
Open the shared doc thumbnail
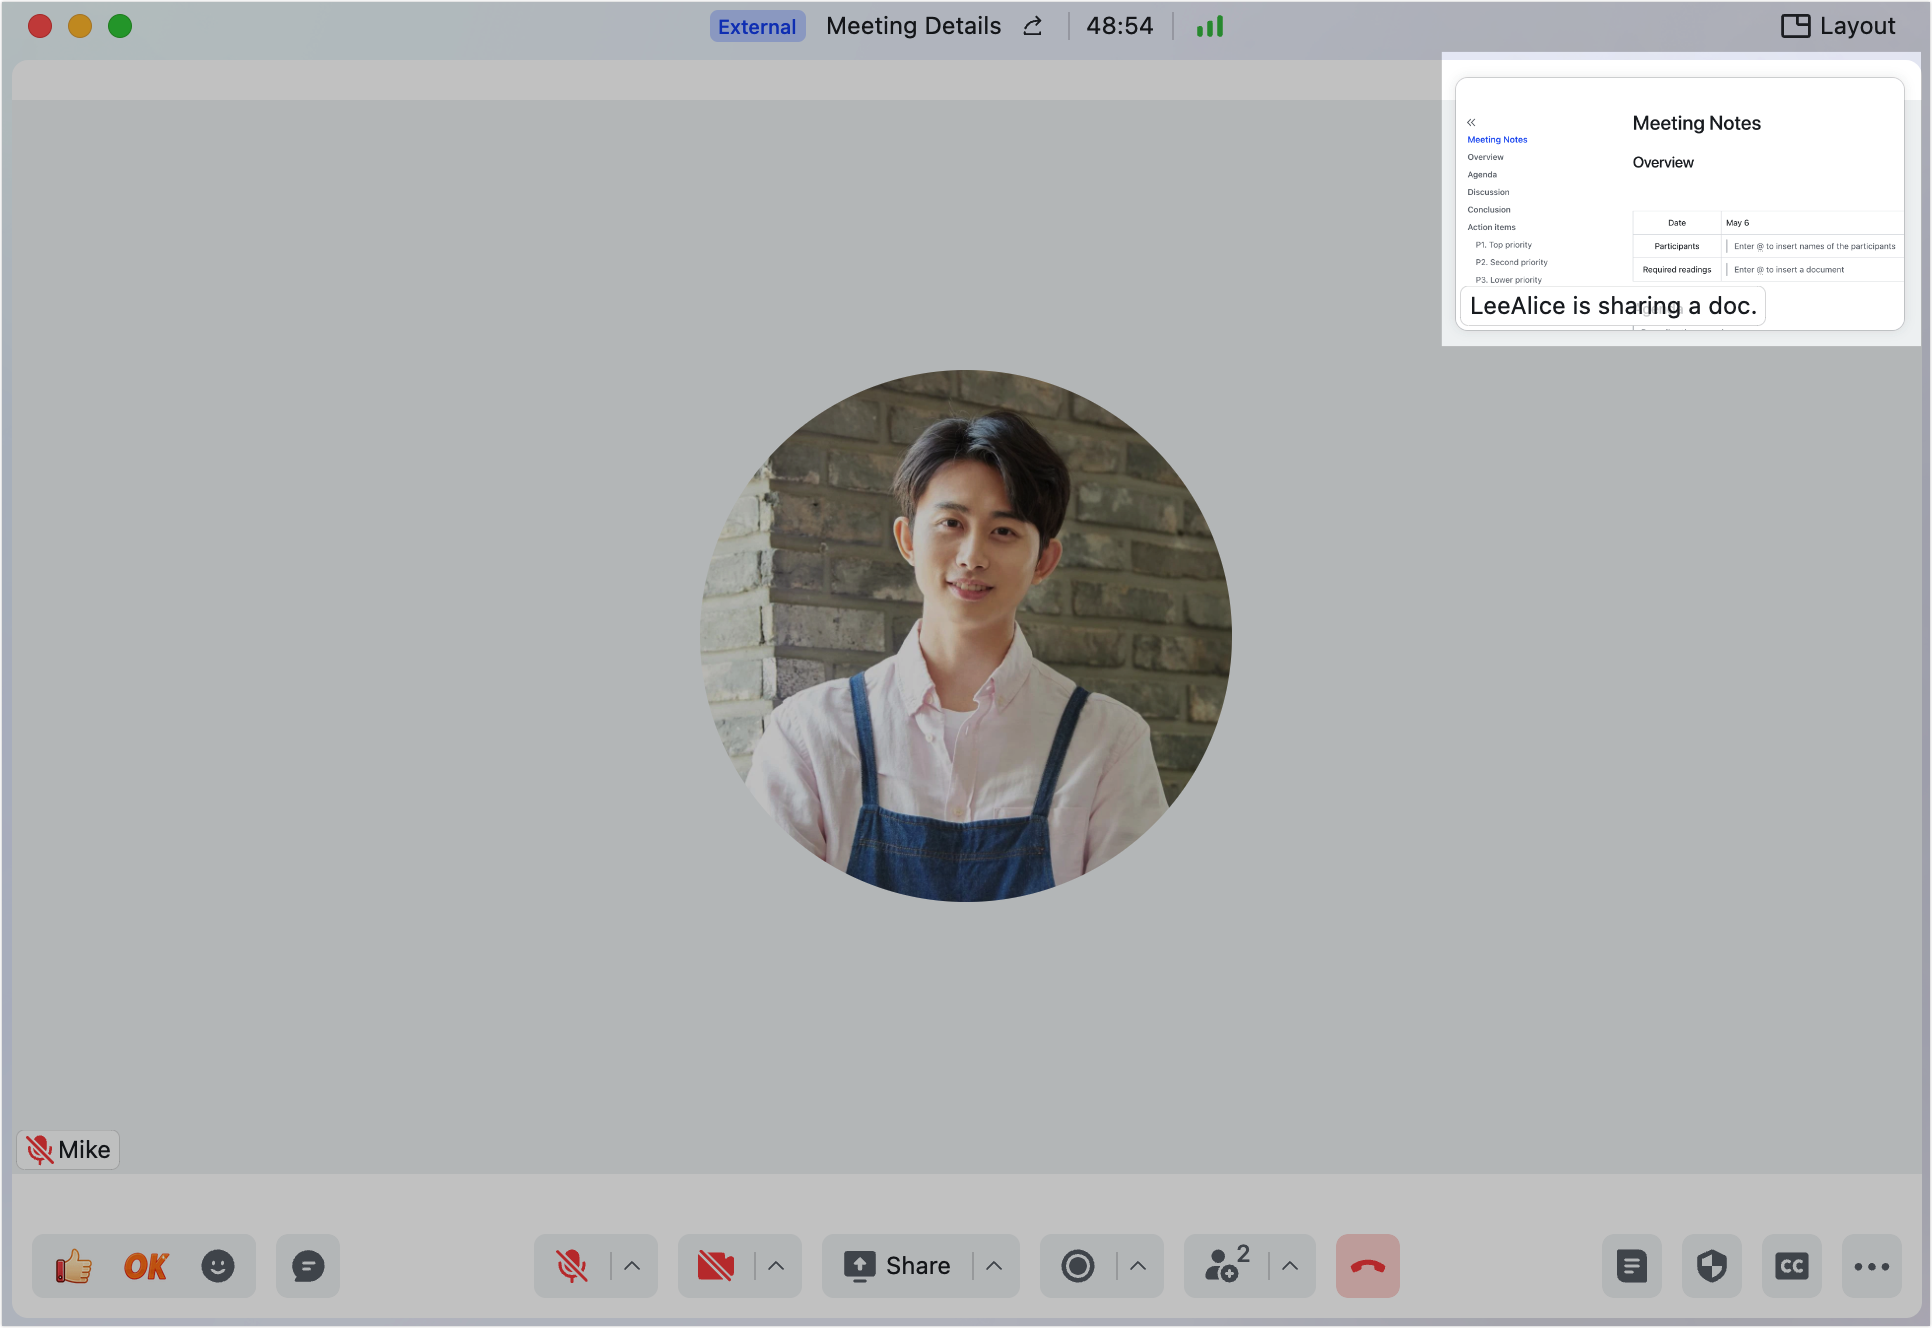tap(1680, 203)
